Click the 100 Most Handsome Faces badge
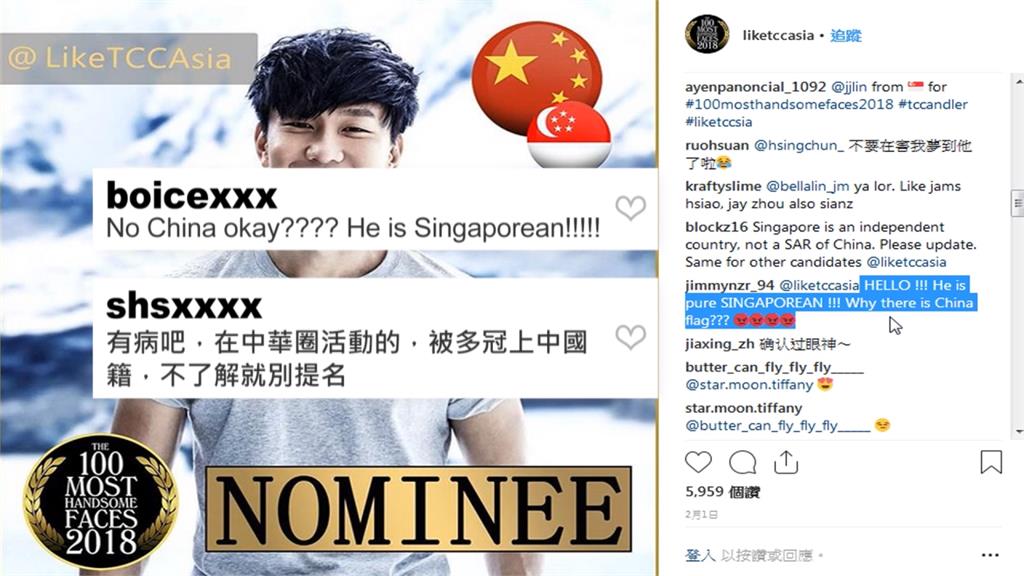 tap(101, 502)
